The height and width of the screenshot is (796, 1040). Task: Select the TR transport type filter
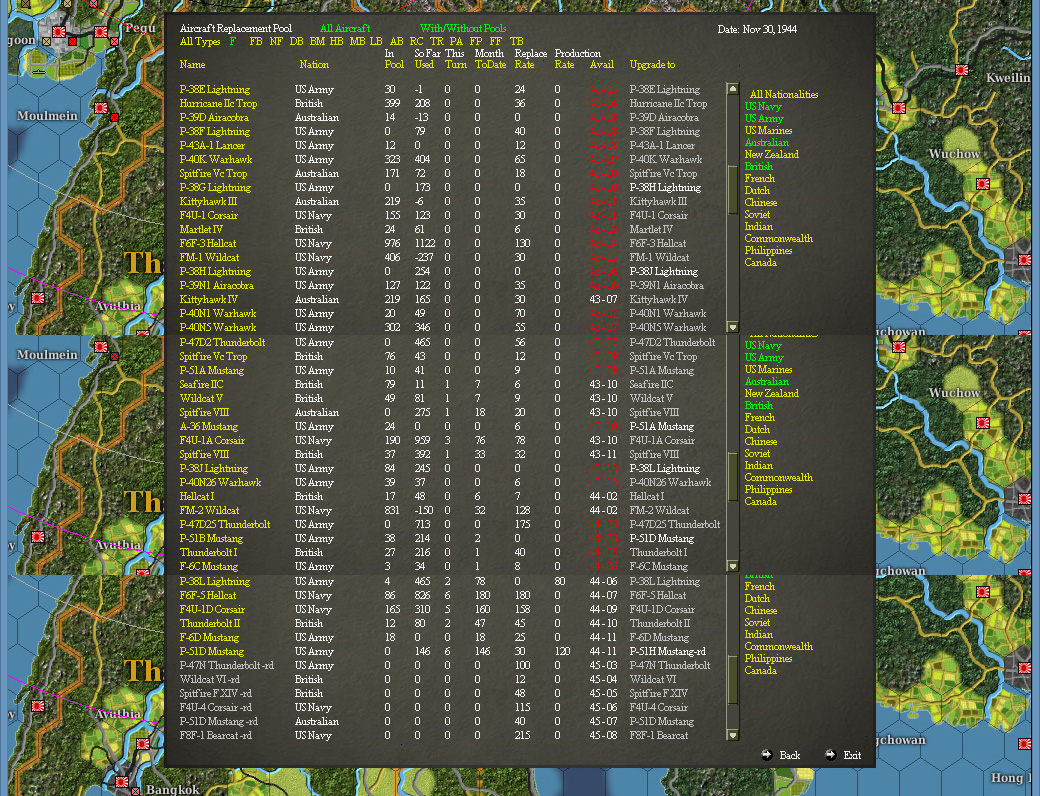pos(436,41)
